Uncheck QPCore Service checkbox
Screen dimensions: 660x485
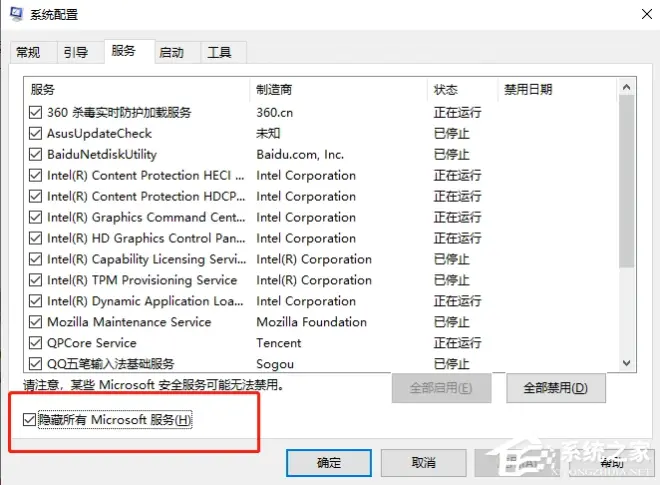35,343
